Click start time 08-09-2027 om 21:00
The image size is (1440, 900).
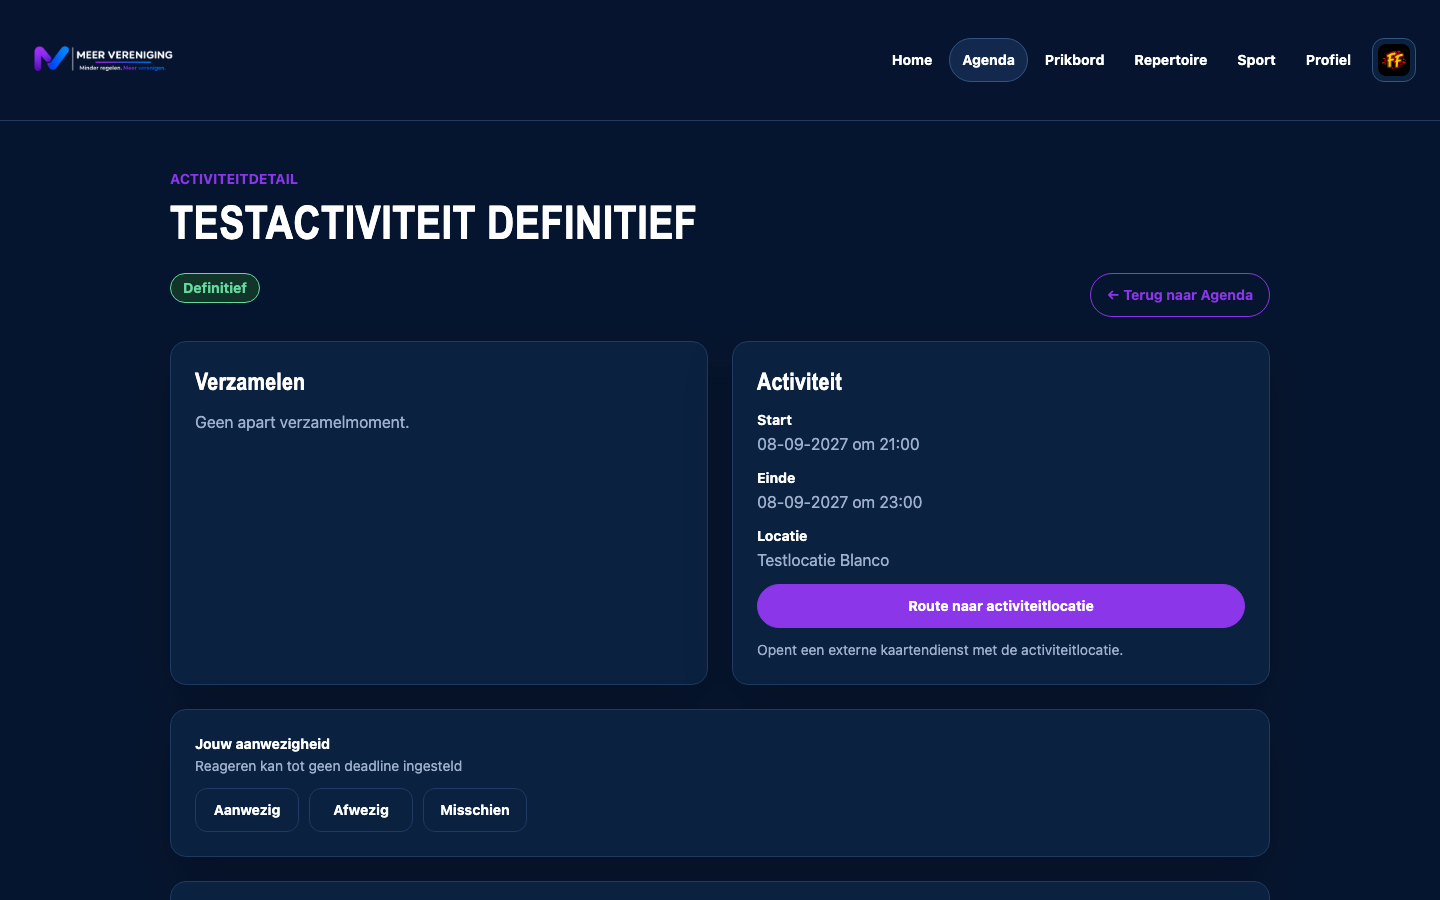click(838, 444)
